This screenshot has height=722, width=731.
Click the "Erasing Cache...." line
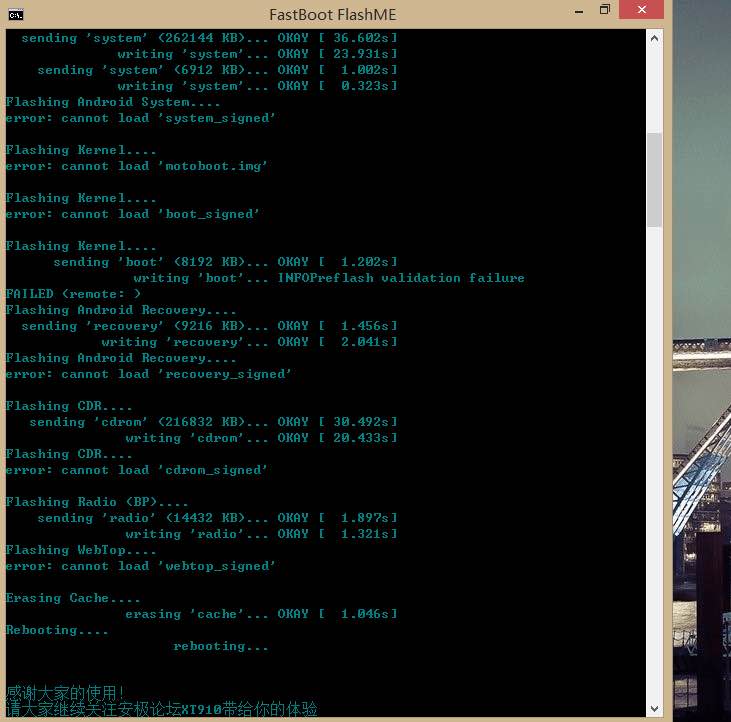click(73, 598)
